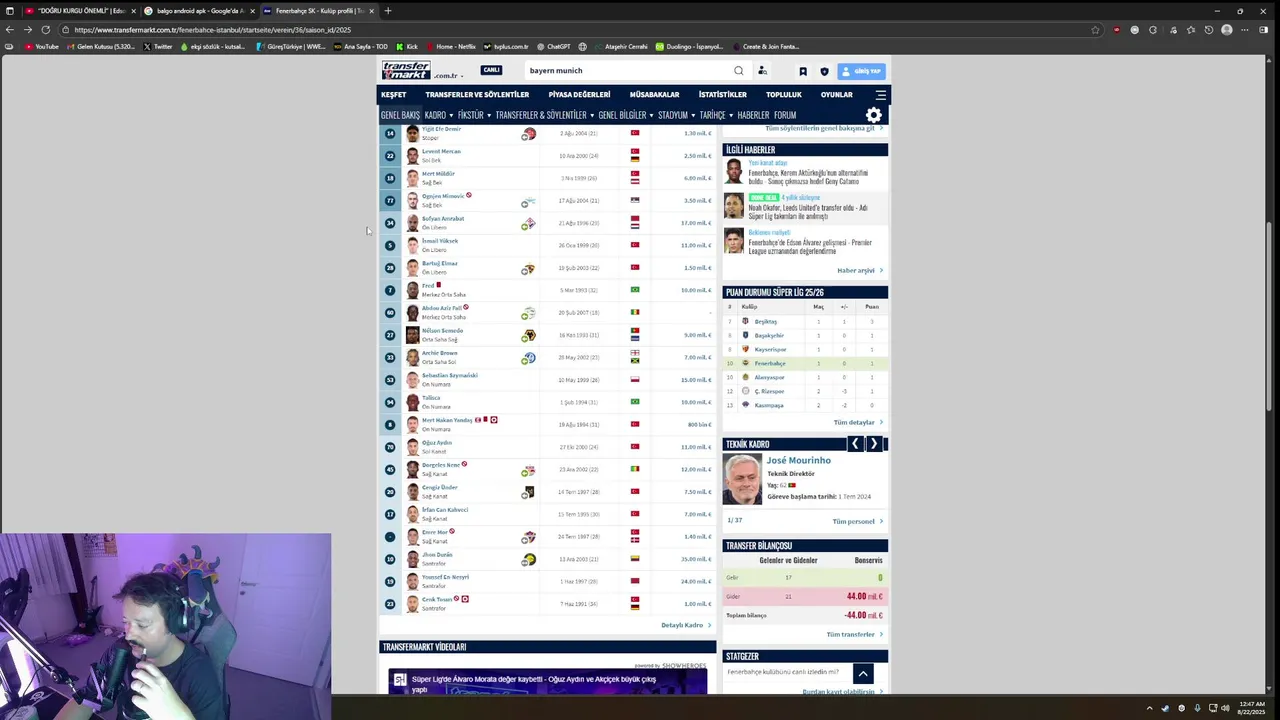The width and height of the screenshot is (1280, 720).
Task: Click the transfer club badge beside Archie Brown
Action: pos(528,357)
